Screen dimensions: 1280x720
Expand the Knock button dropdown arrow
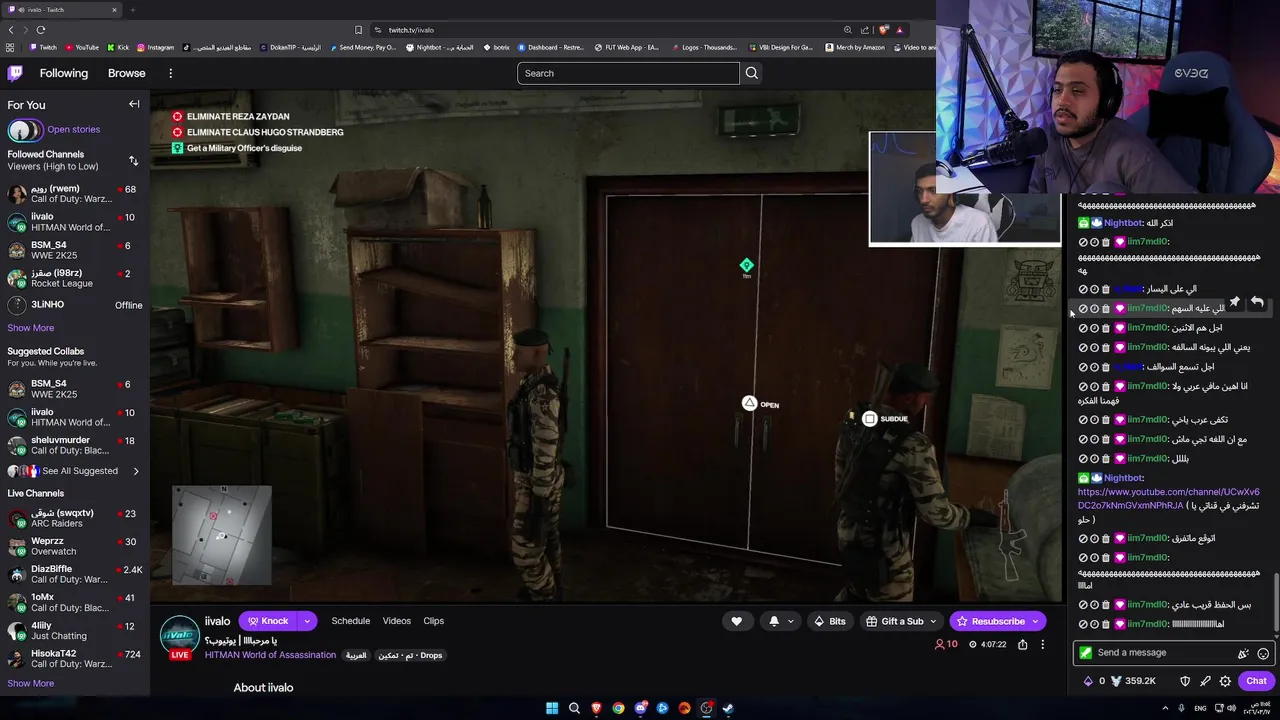pos(307,621)
